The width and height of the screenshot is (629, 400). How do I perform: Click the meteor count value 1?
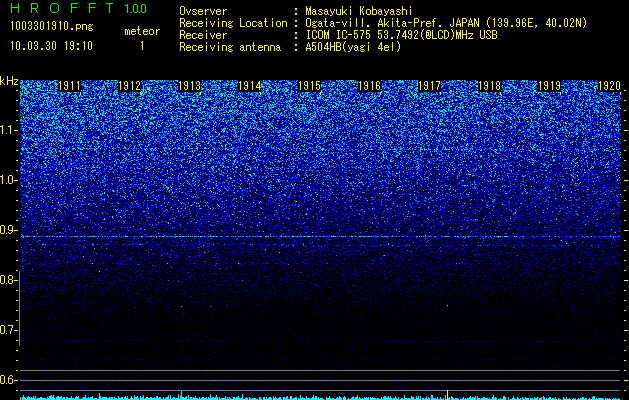pos(142,46)
